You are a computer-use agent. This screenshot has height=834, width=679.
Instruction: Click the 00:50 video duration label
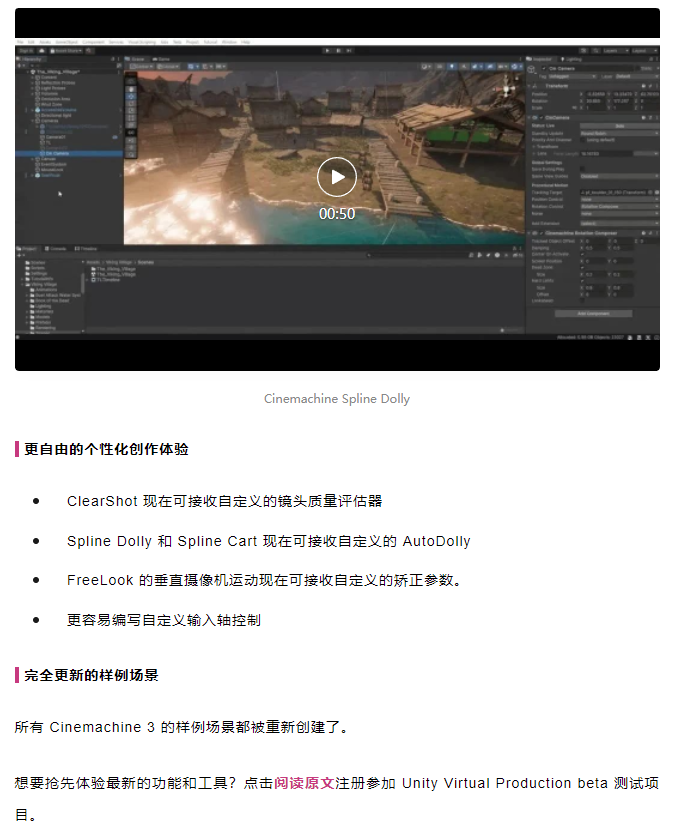(337, 214)
